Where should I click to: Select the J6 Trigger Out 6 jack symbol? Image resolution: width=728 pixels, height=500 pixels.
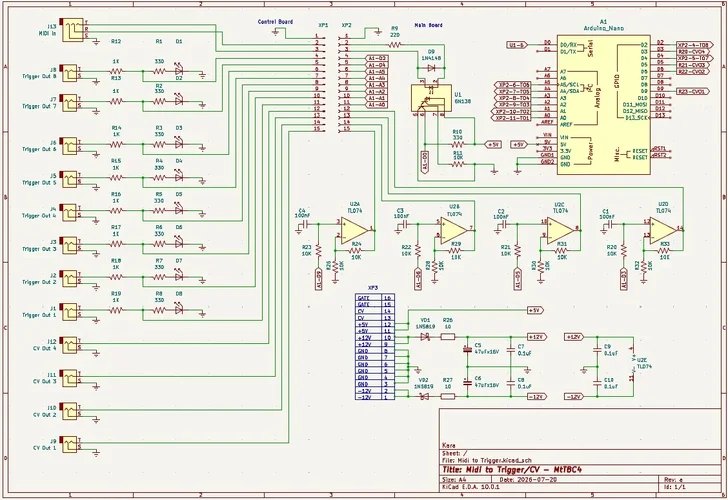(69, 145)
